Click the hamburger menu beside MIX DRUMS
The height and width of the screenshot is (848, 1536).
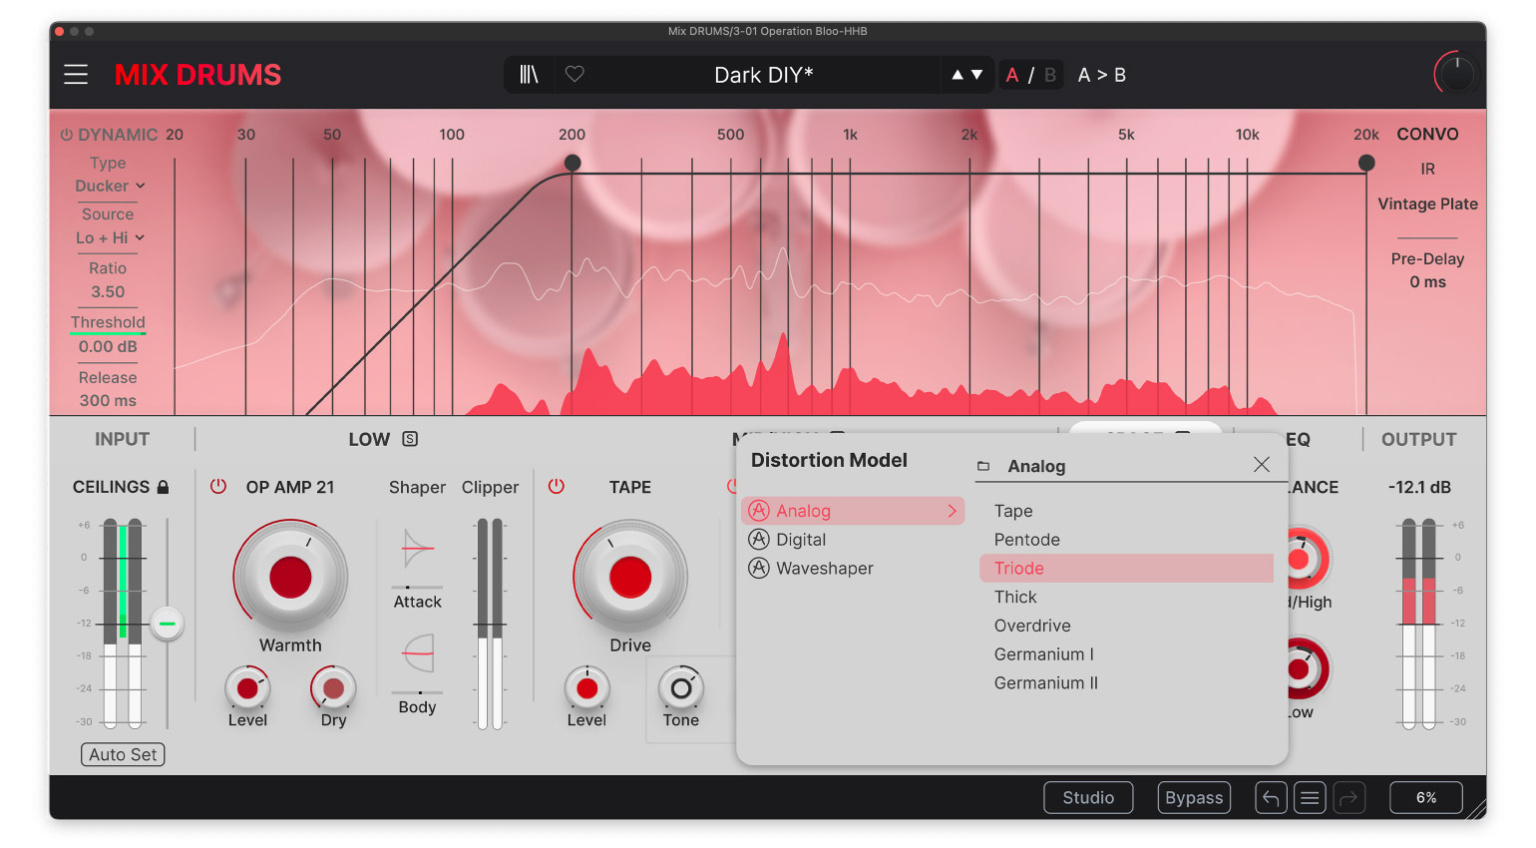(76, 74)
